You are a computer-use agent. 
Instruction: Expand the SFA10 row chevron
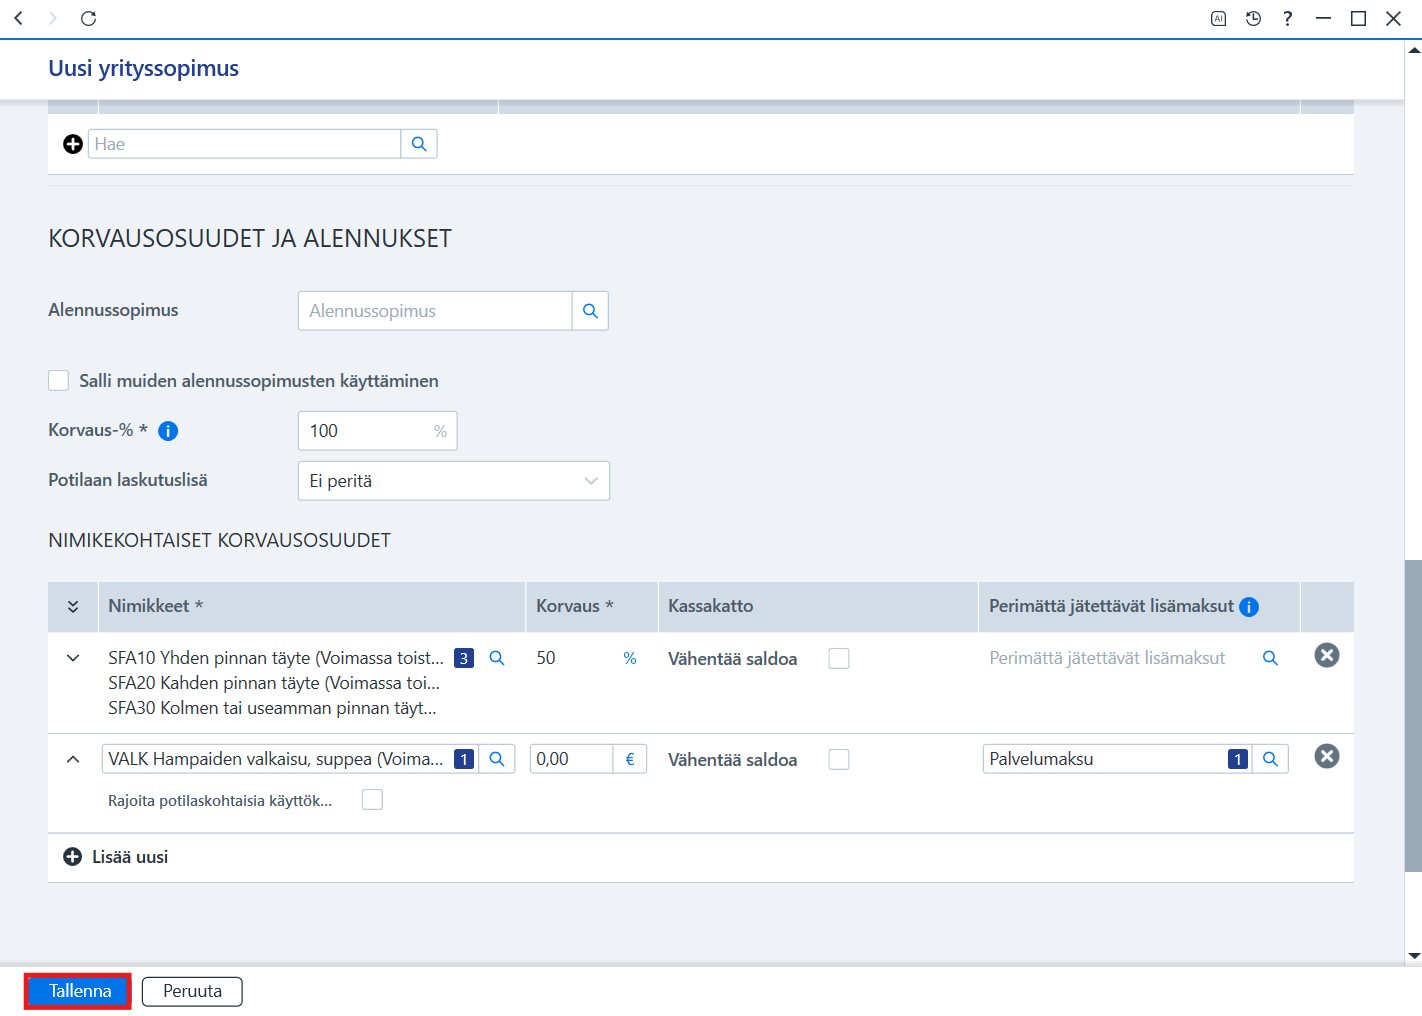click(x=73, y=658)
